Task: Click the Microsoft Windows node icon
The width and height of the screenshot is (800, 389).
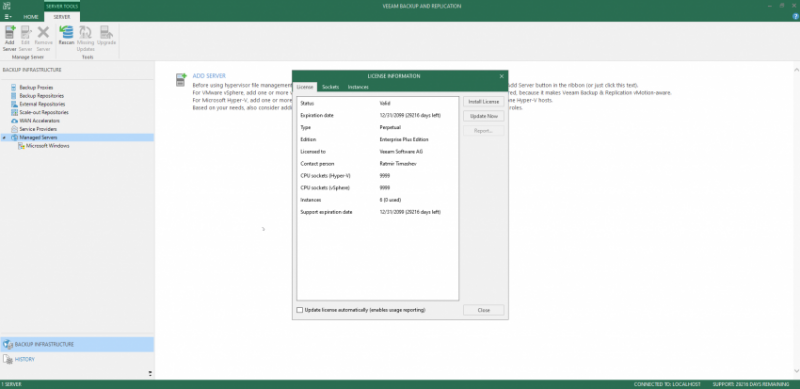Action: pyautogui.click(x=21, y=145)
